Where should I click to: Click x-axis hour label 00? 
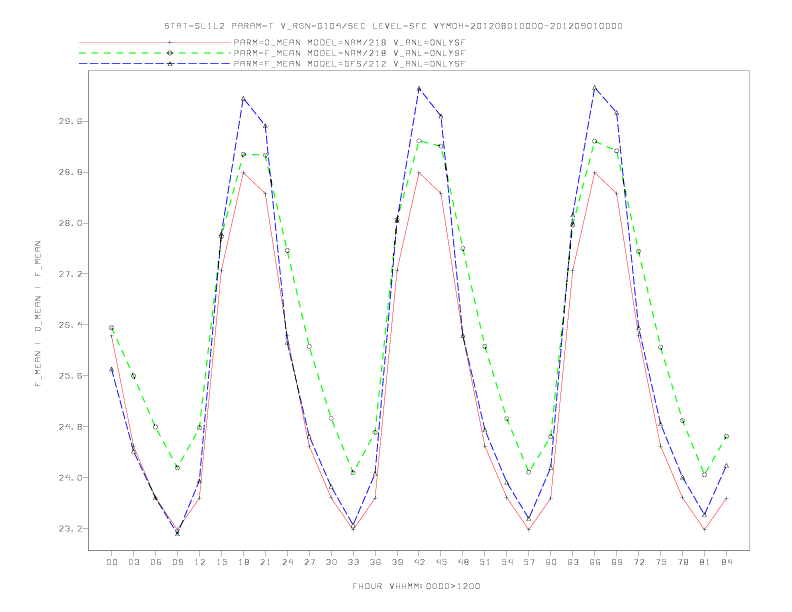pos(112,562)
